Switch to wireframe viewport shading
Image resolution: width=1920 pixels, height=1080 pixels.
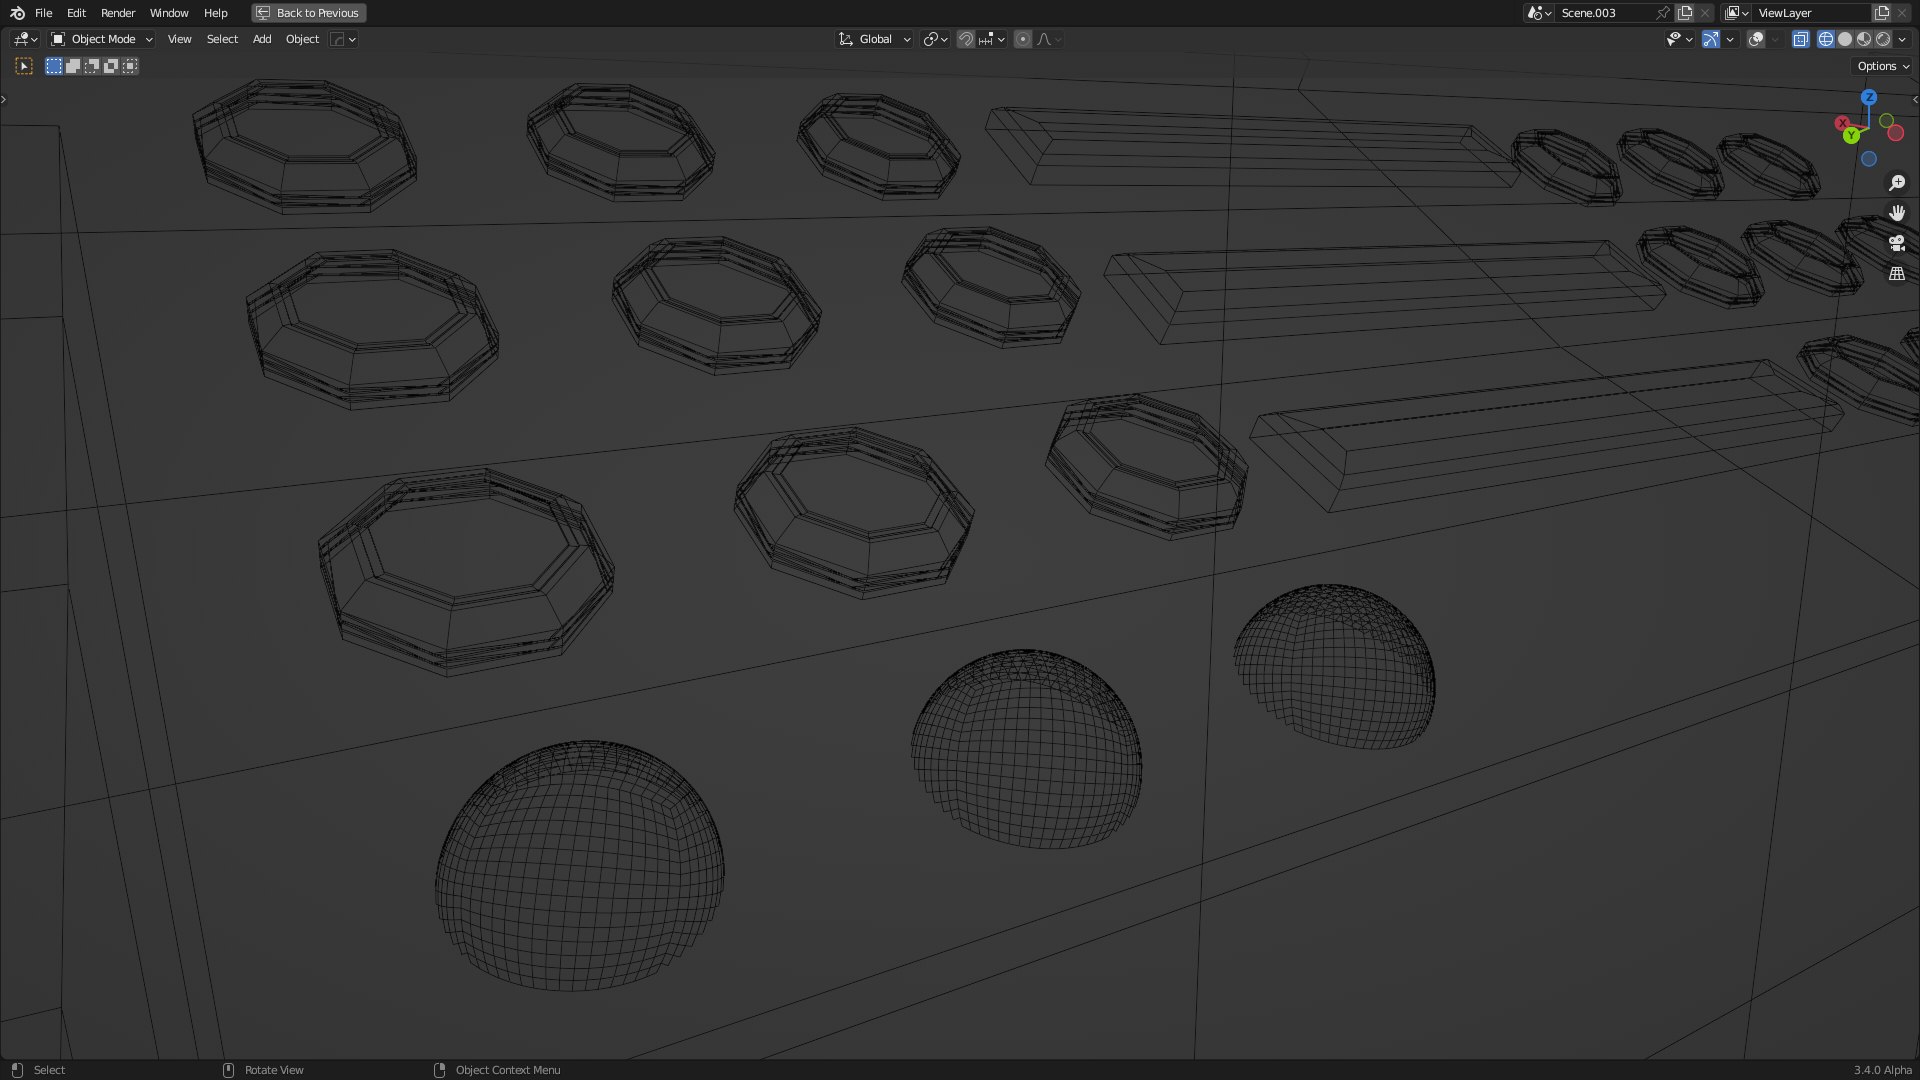click(x=1826, y=39)
